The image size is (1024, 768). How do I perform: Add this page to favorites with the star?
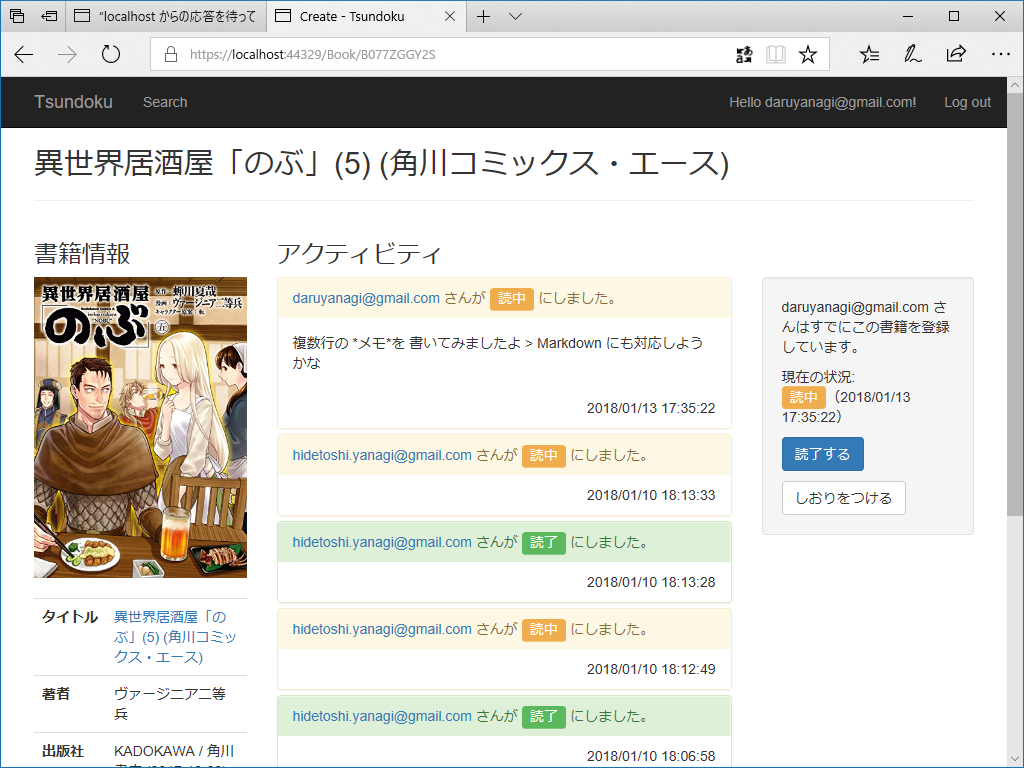click(x=808, y=54)
